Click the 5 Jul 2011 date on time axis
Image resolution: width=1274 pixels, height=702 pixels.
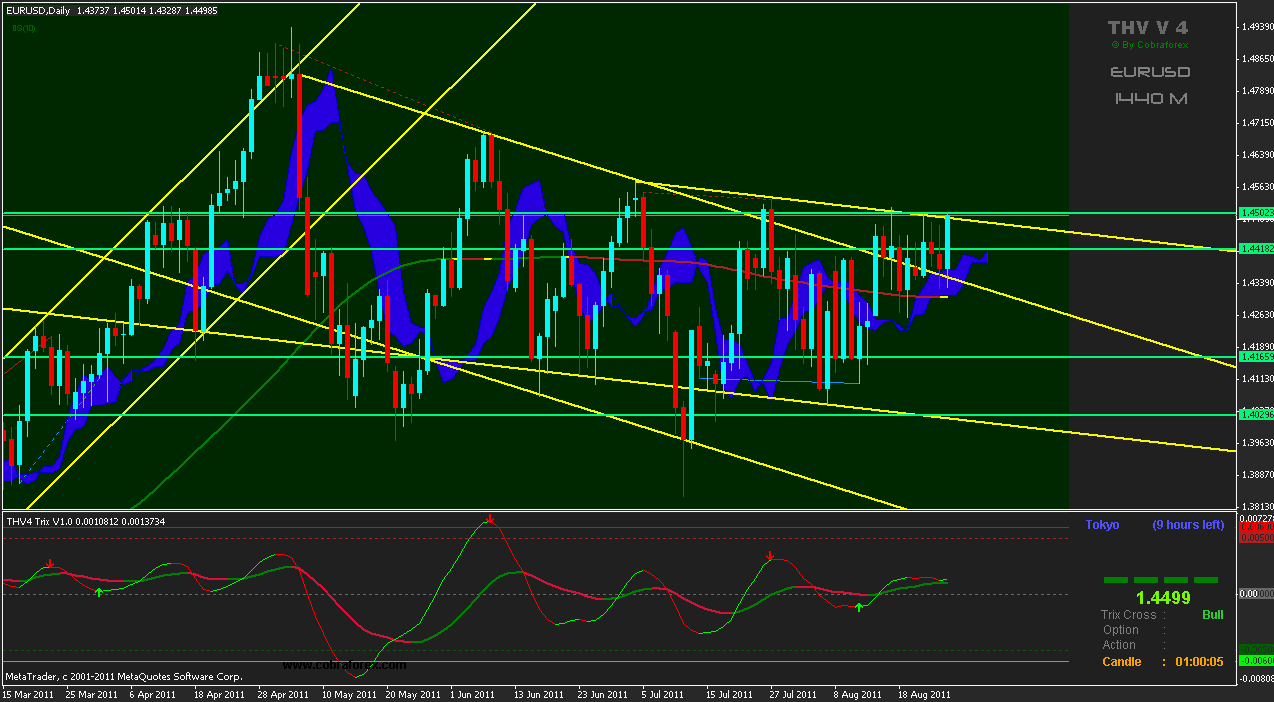pyautogui.click(x=660, y=693)
